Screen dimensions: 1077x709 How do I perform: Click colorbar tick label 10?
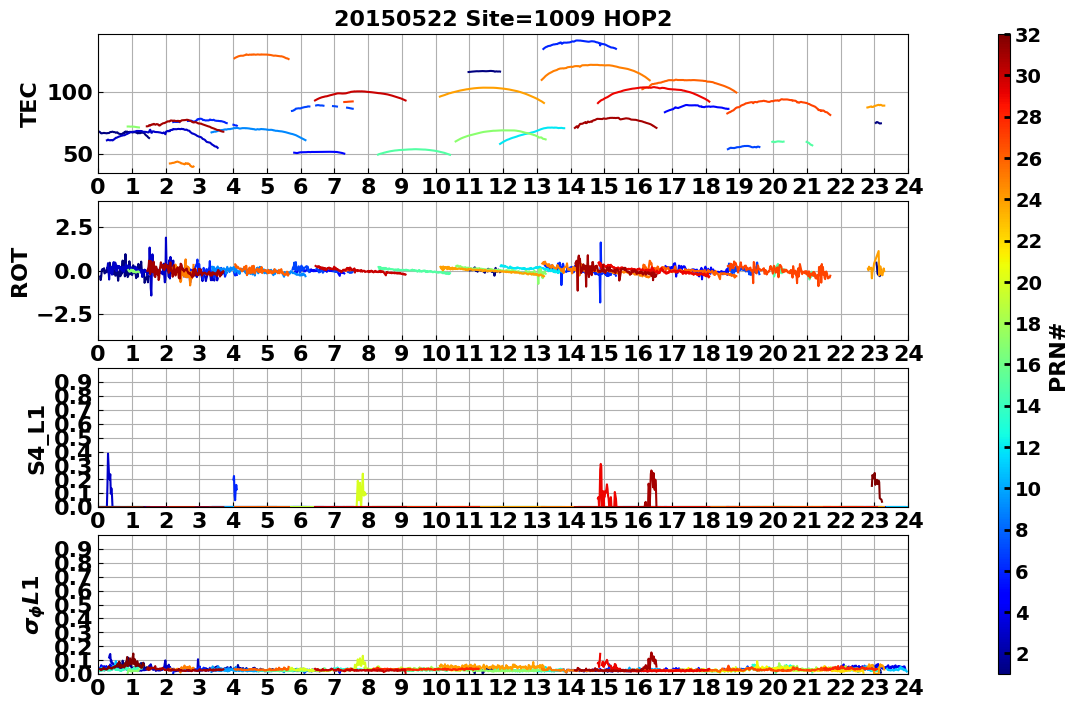coord(1028,488)
